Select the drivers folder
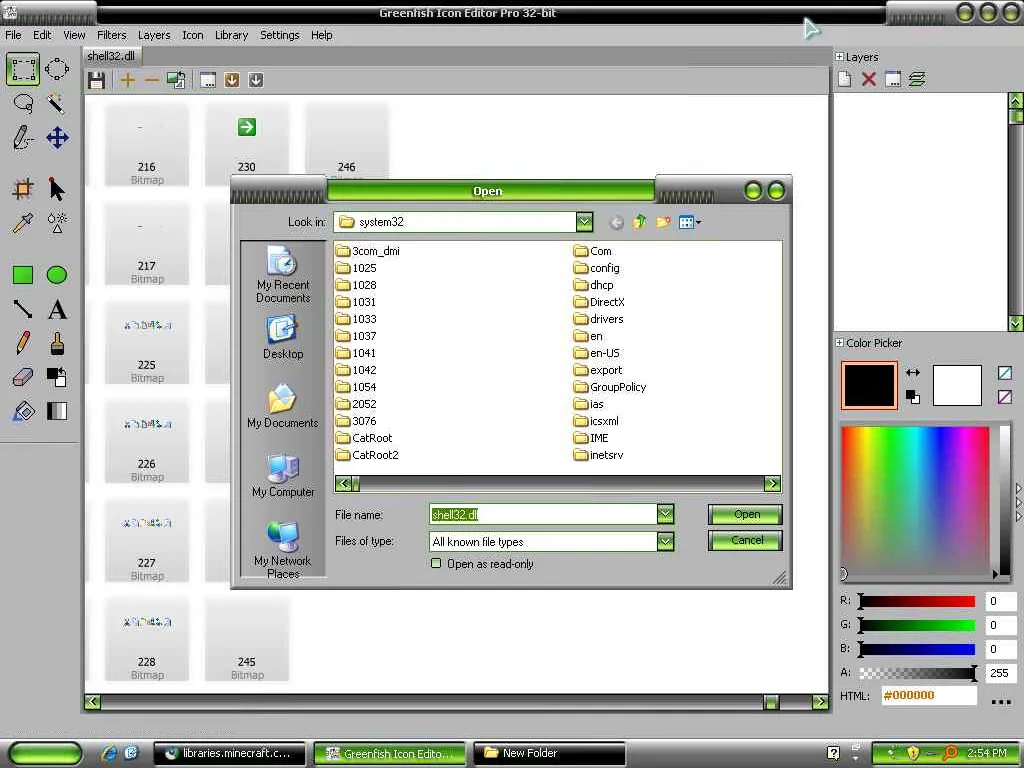 (599, 319)
